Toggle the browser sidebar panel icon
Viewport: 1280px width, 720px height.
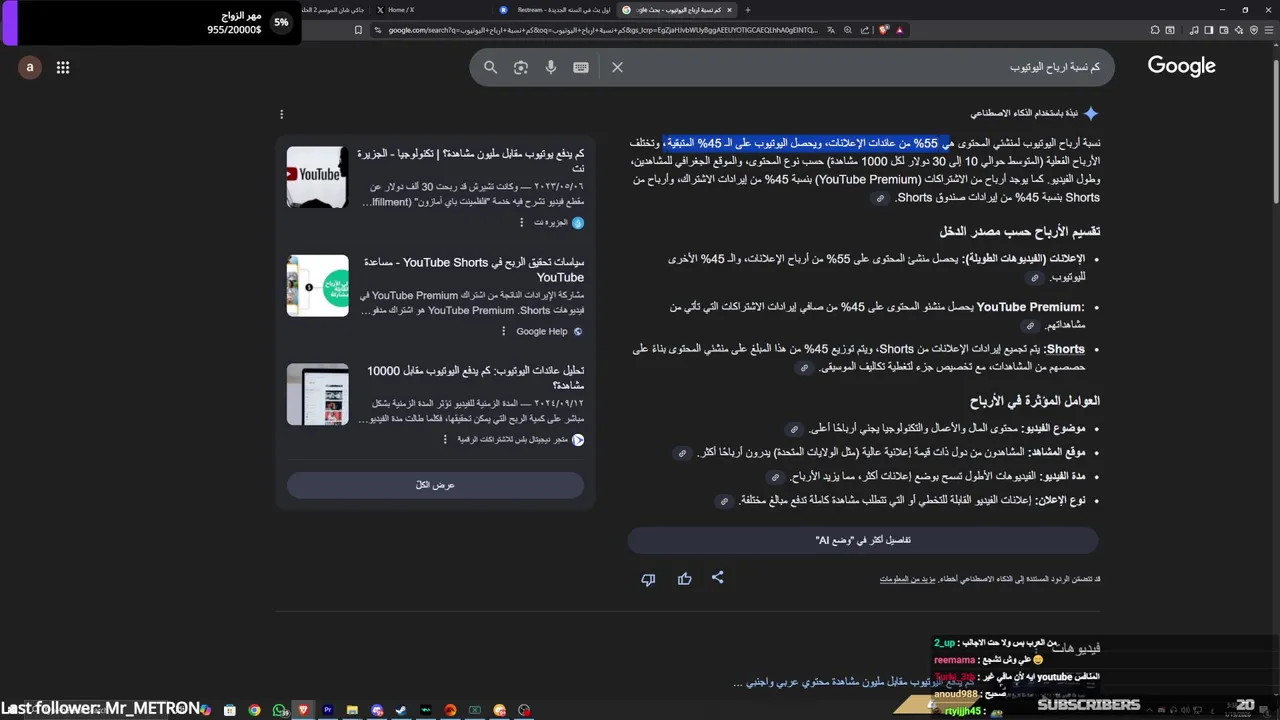pos(1209,30)
